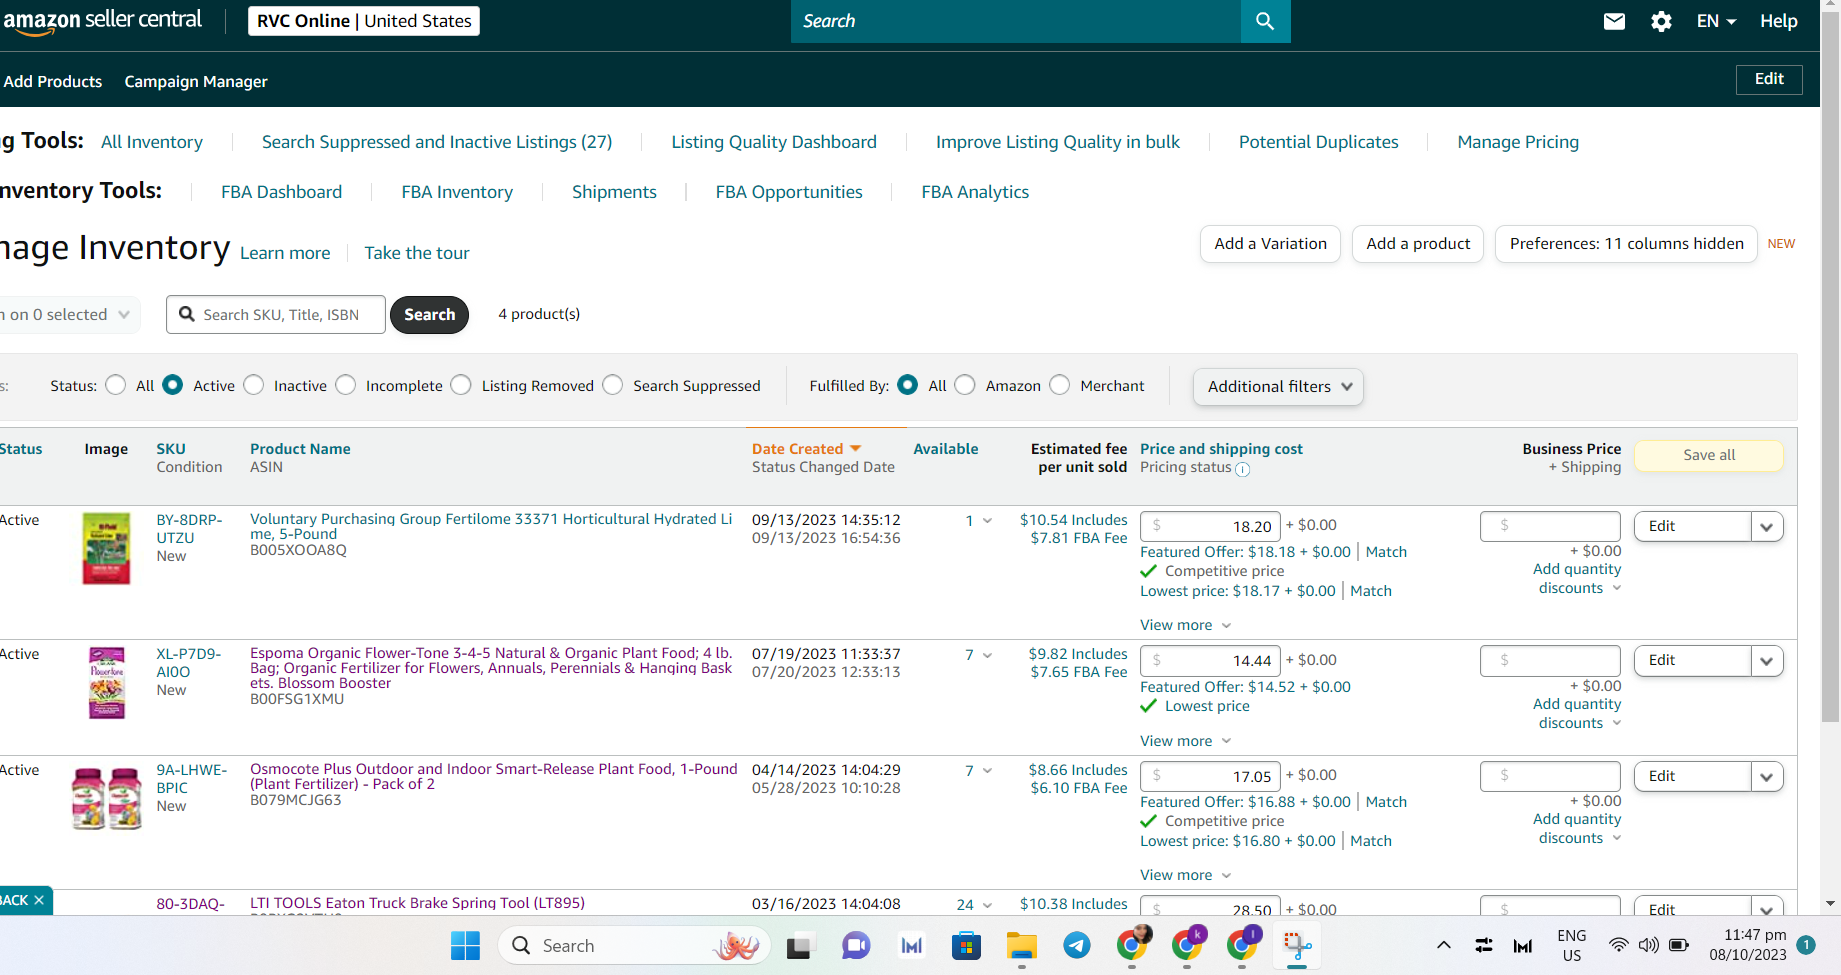1841x975 pixels.
Task: Click the black Search button
Action: 429,315
